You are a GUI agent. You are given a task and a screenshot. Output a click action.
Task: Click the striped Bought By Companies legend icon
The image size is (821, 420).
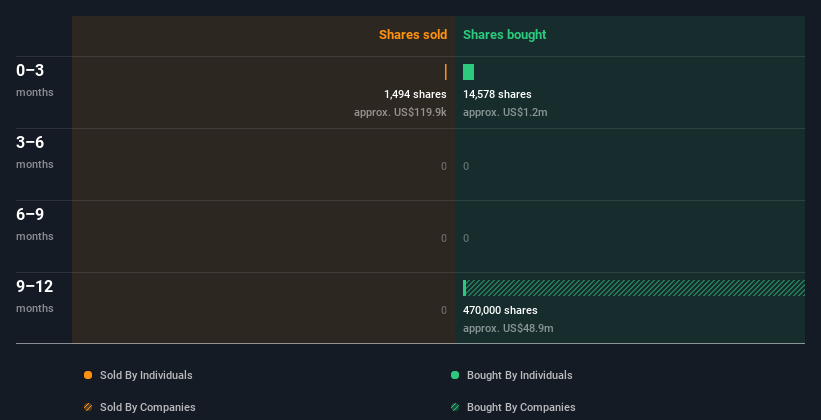pos(455,407)
